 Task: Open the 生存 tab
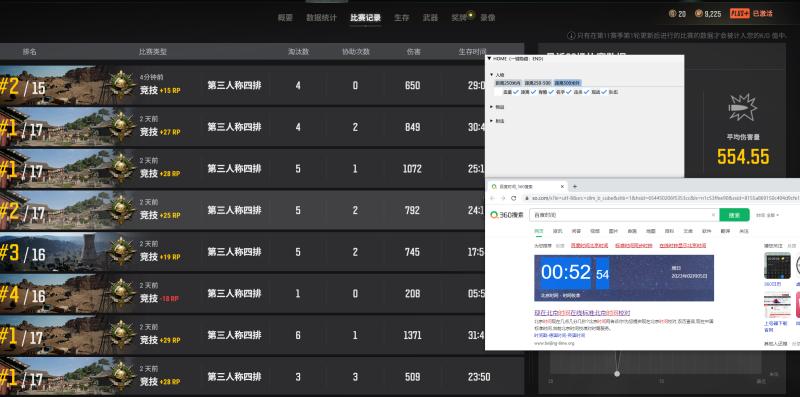402,17
